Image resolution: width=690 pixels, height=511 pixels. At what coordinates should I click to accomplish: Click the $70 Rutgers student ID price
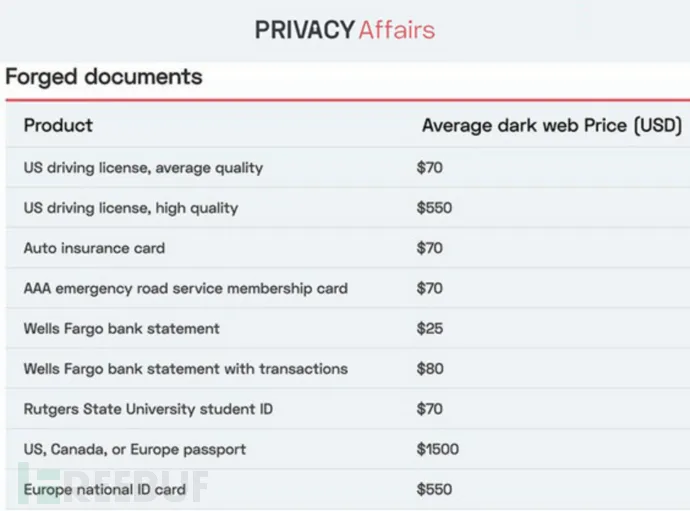430,409
